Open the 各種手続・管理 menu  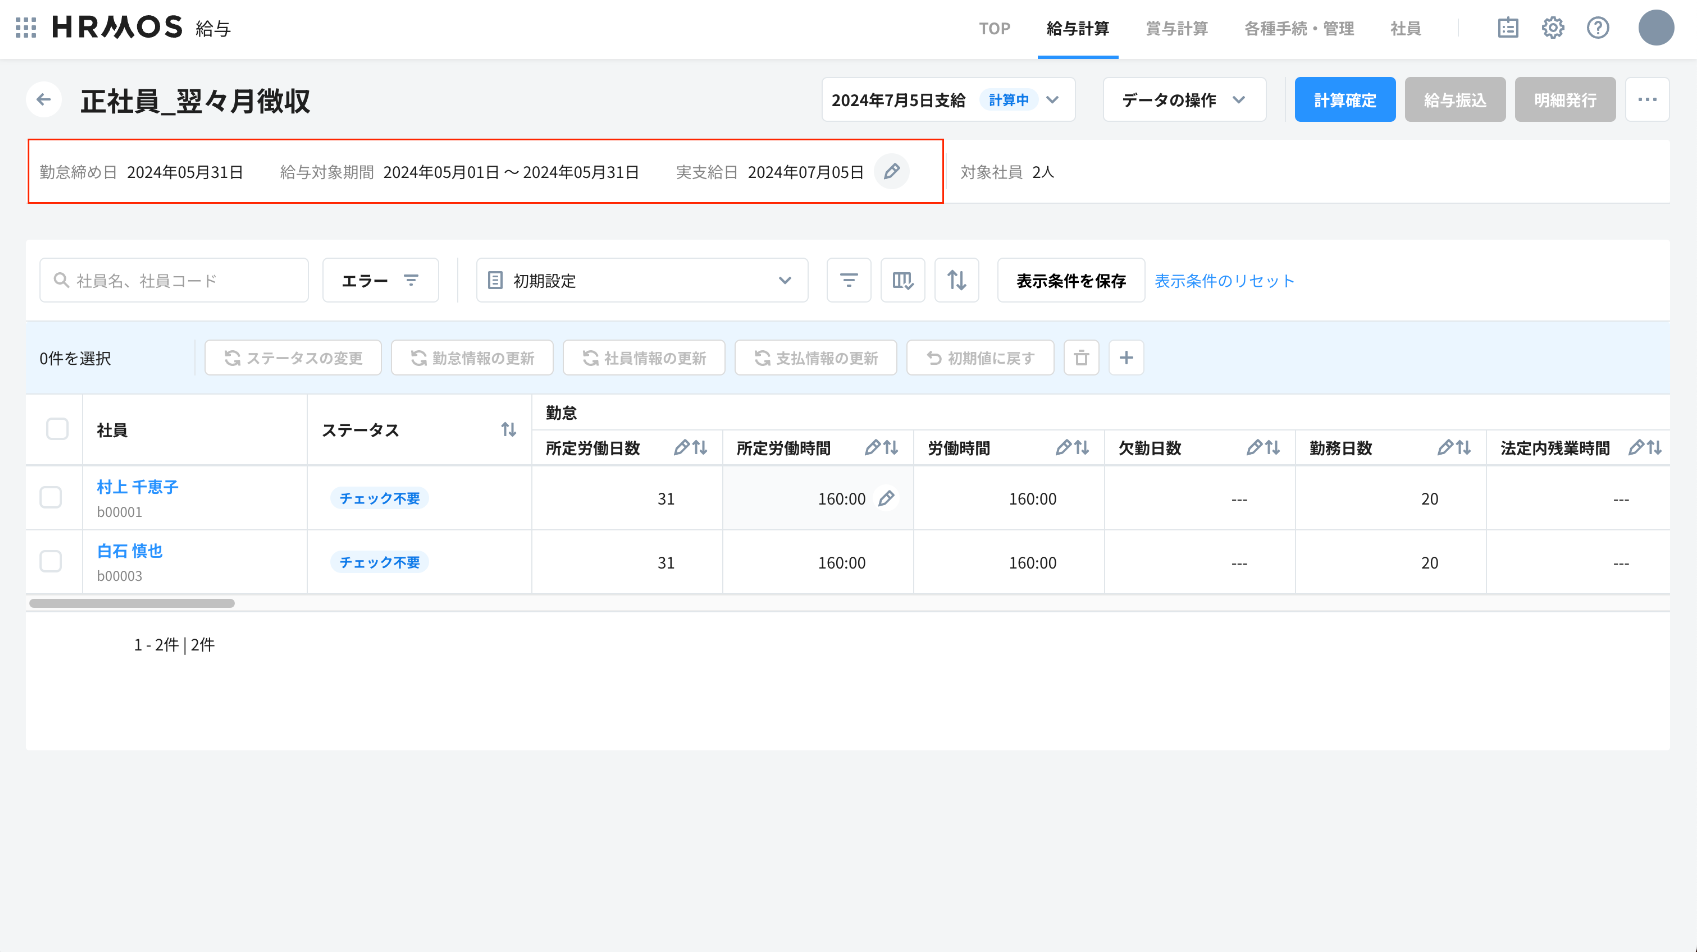[1298, 29]
